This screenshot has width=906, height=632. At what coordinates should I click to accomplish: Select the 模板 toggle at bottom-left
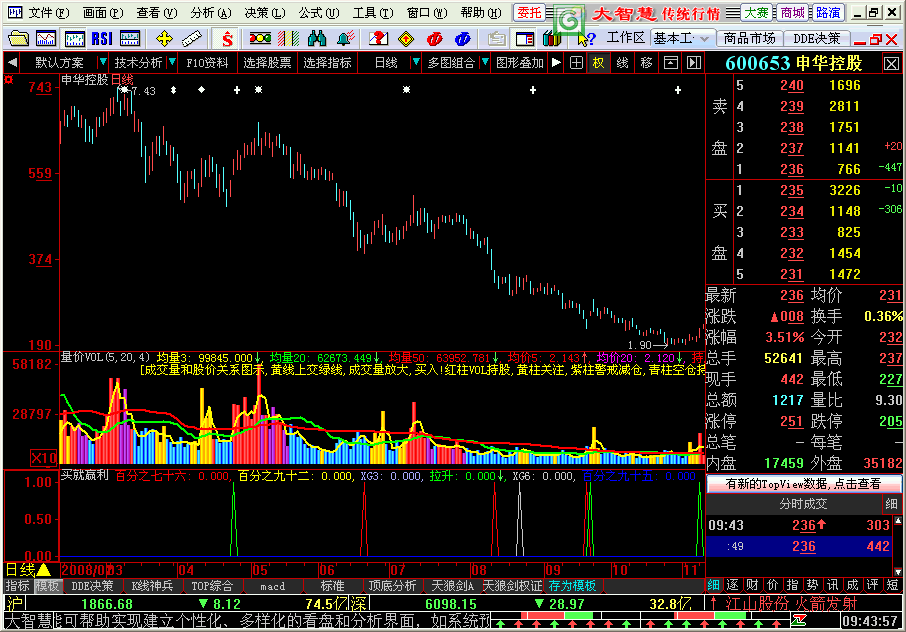click(x=47, y=586)
